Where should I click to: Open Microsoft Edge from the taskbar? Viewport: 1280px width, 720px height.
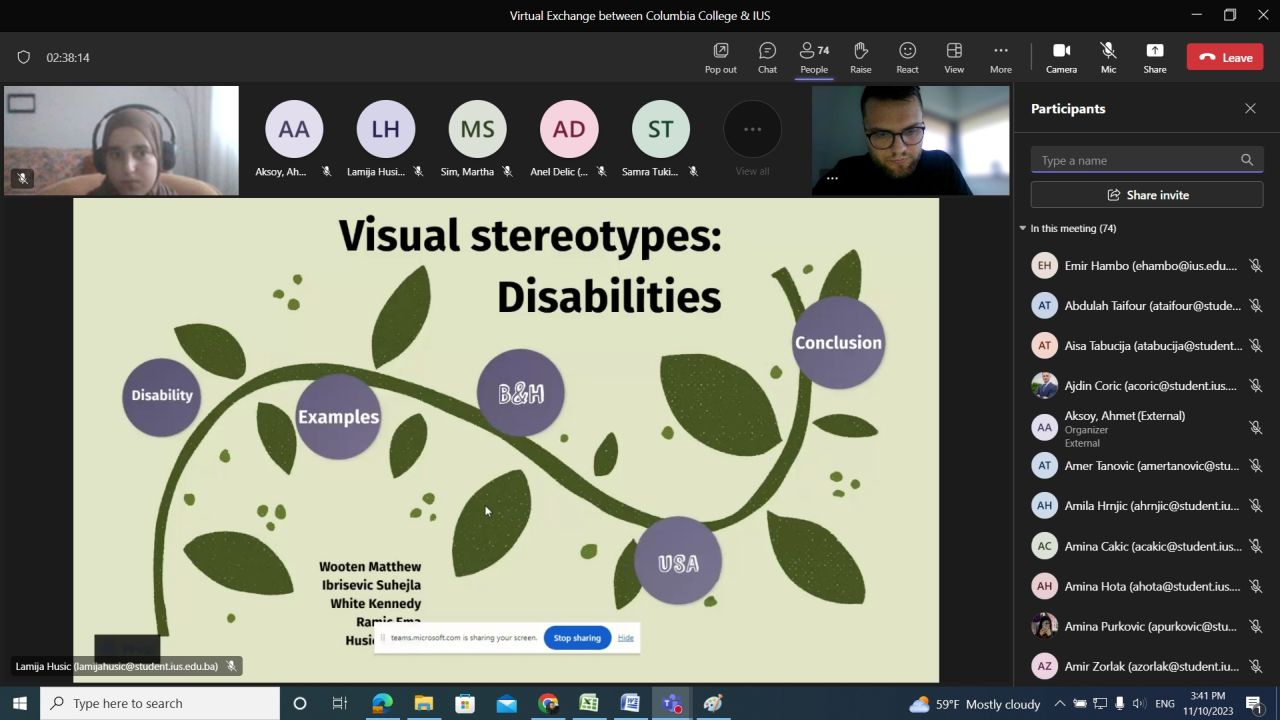point(382,703)
